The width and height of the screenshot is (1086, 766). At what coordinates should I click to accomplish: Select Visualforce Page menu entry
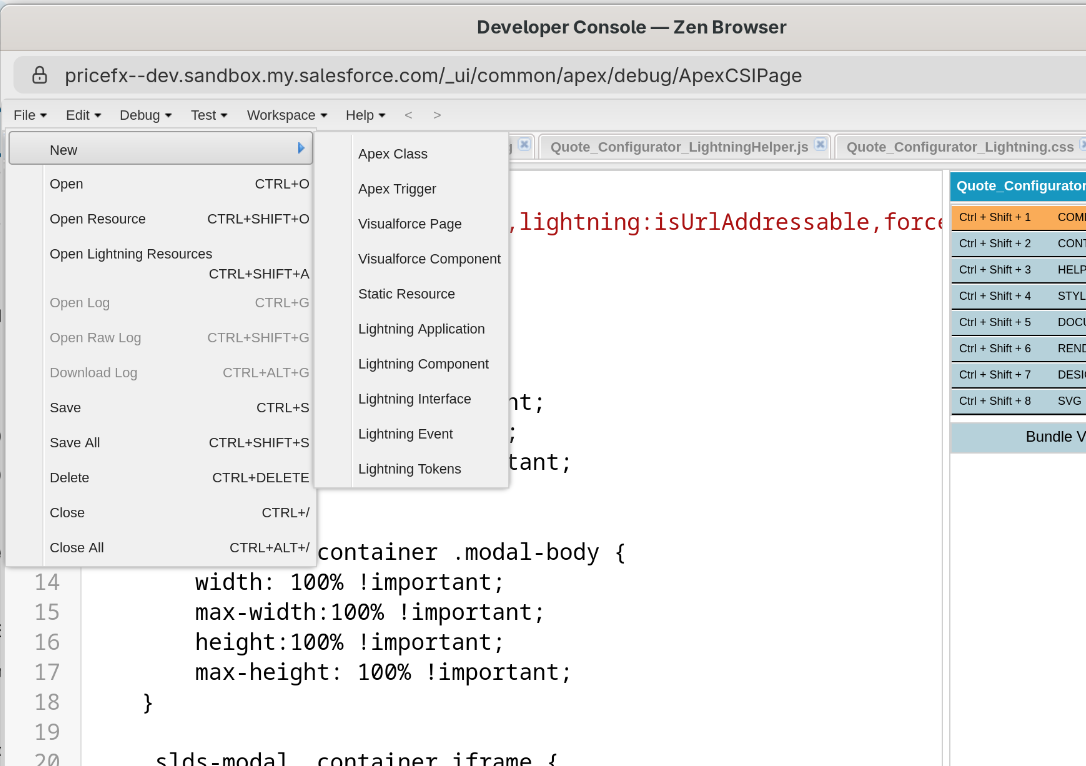tap(410, 224)
